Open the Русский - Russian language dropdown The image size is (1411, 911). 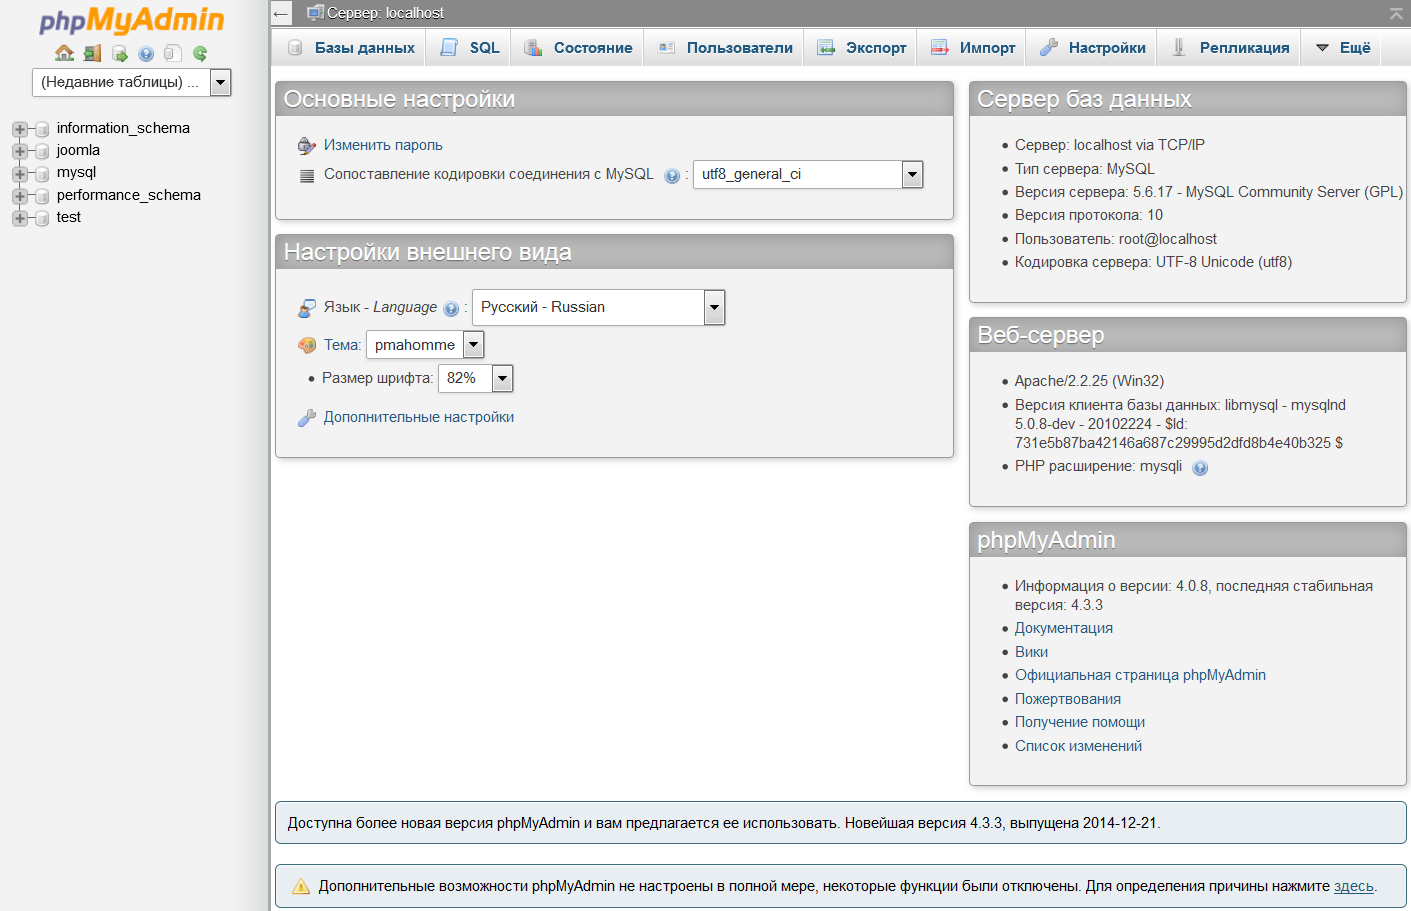(598, 307)
